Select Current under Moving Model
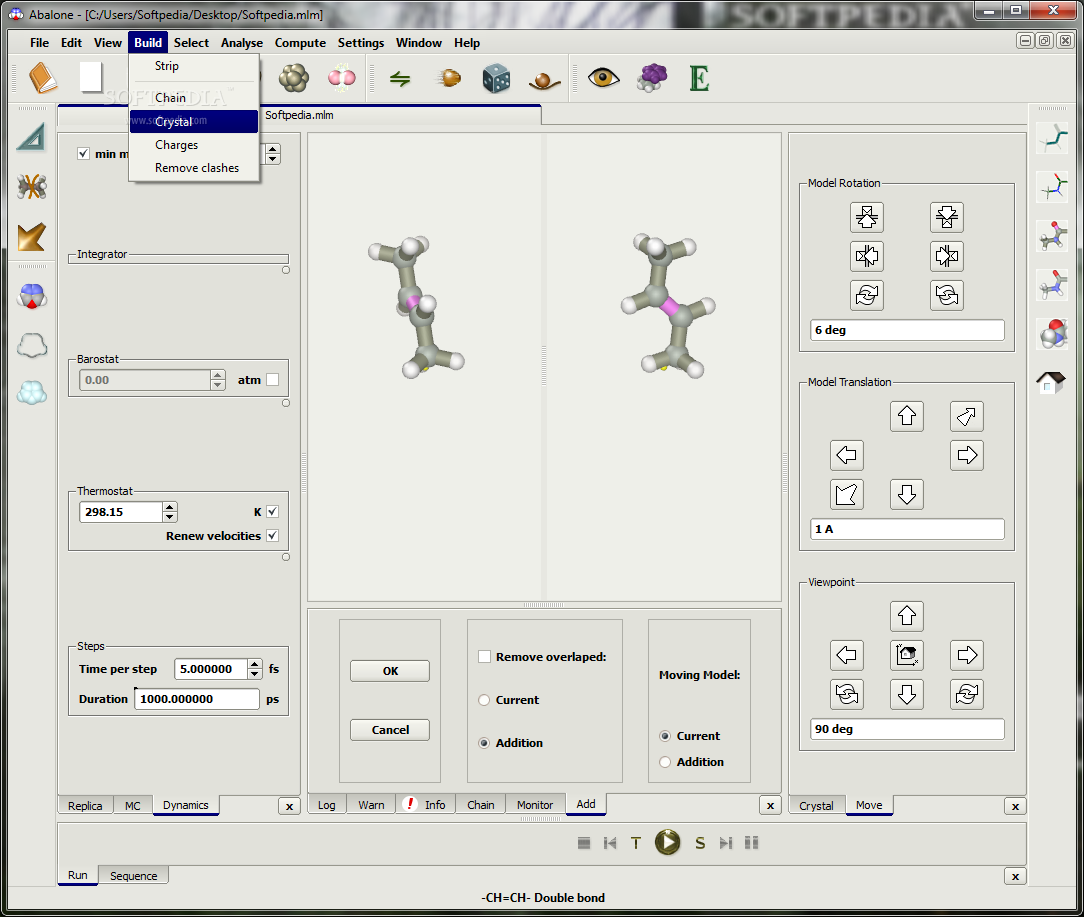 click(665, 736)
